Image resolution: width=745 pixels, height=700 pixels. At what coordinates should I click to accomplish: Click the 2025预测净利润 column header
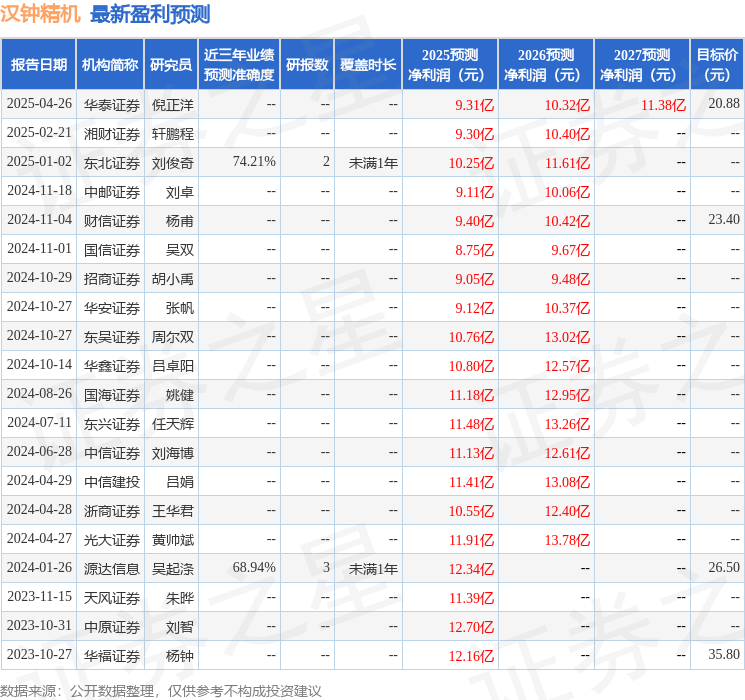[450, 65]
